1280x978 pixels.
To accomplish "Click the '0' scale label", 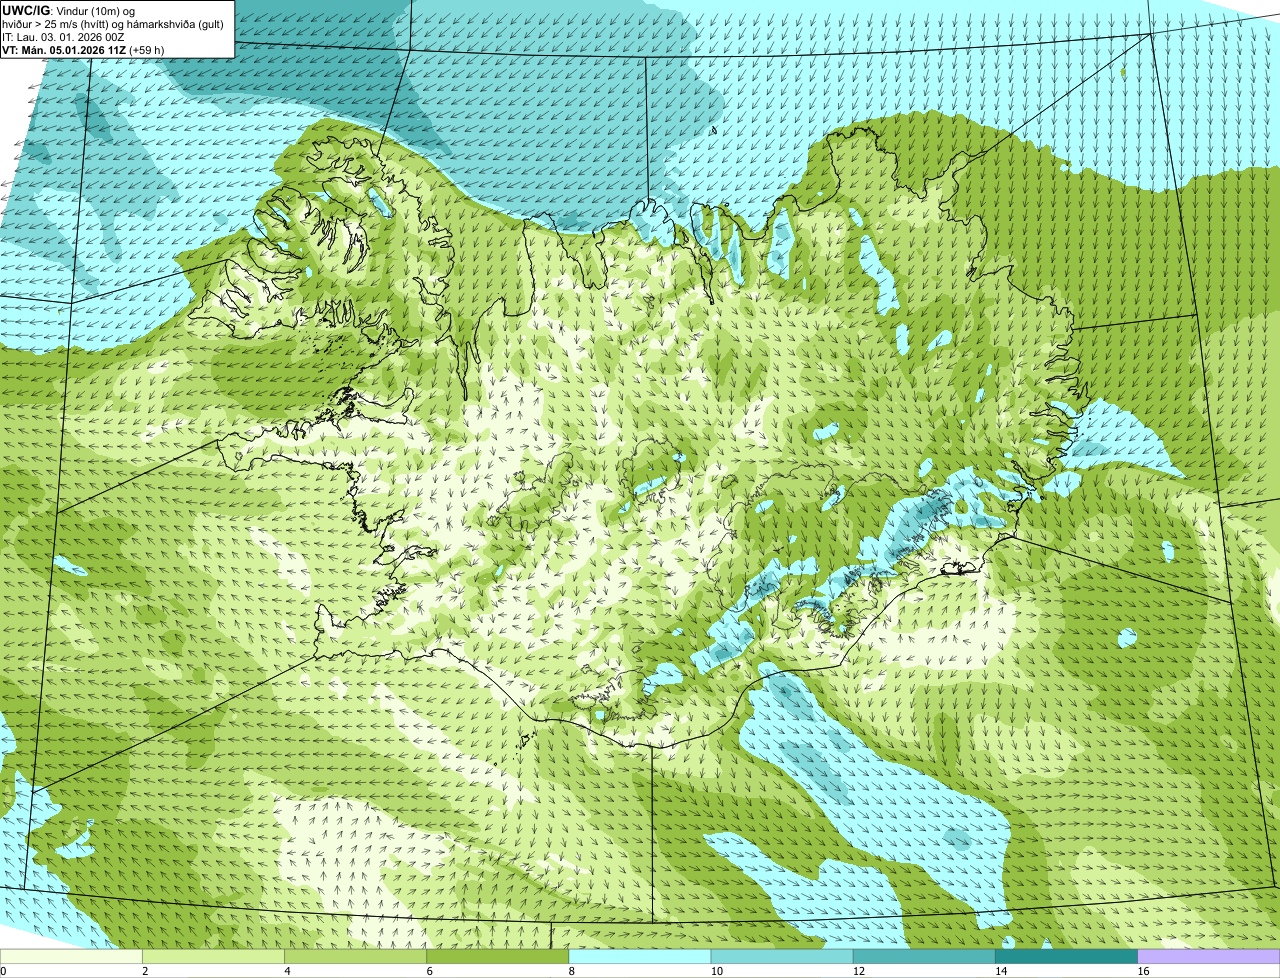I will (x=3, y=971).
